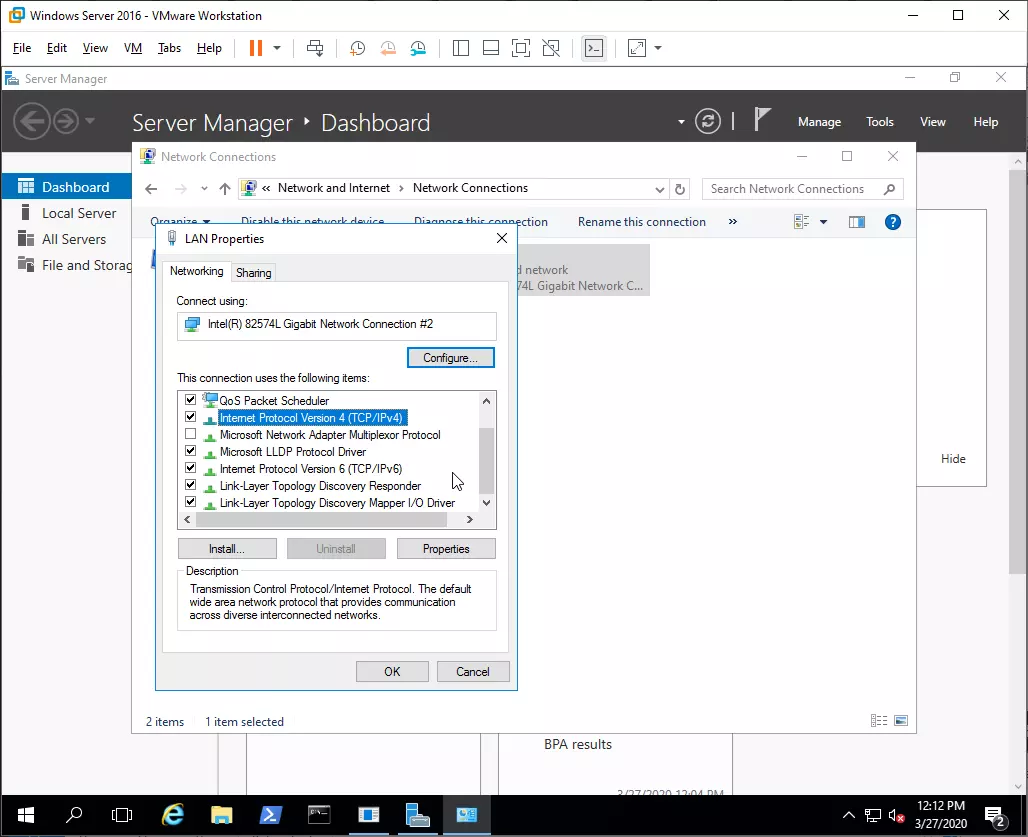Uncheck Internet Protocol Version 6 (TCP/IPv6)
1028x837 pixels.
[x=190, y=468]
